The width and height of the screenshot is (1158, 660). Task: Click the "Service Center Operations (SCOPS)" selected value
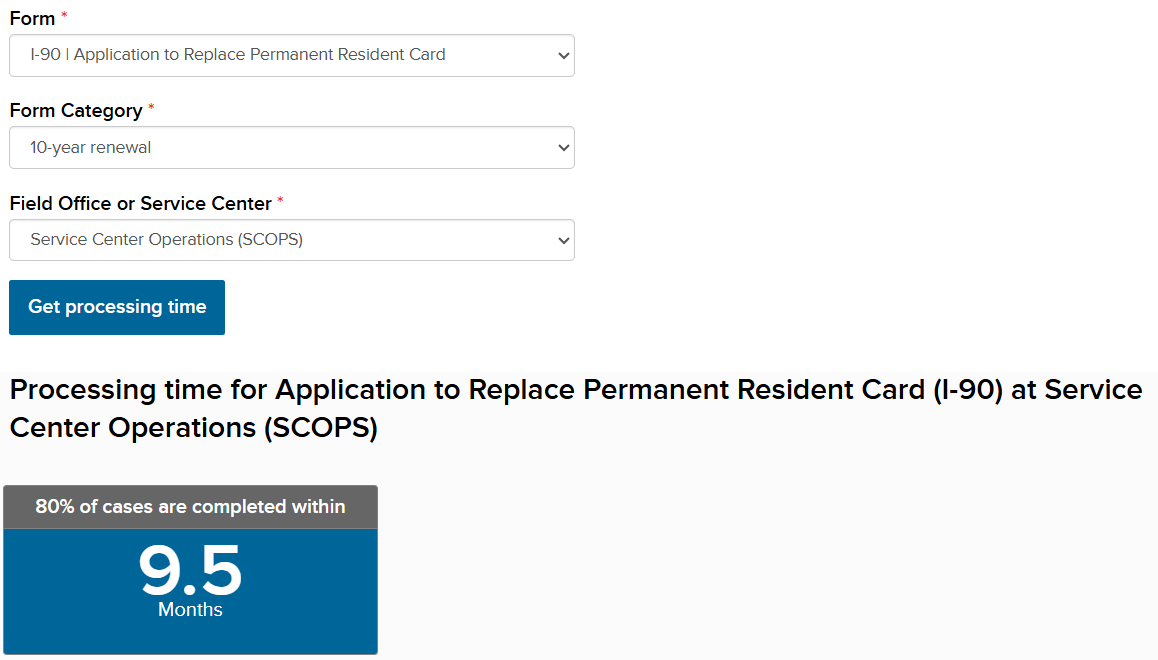[x=166, y=240]
